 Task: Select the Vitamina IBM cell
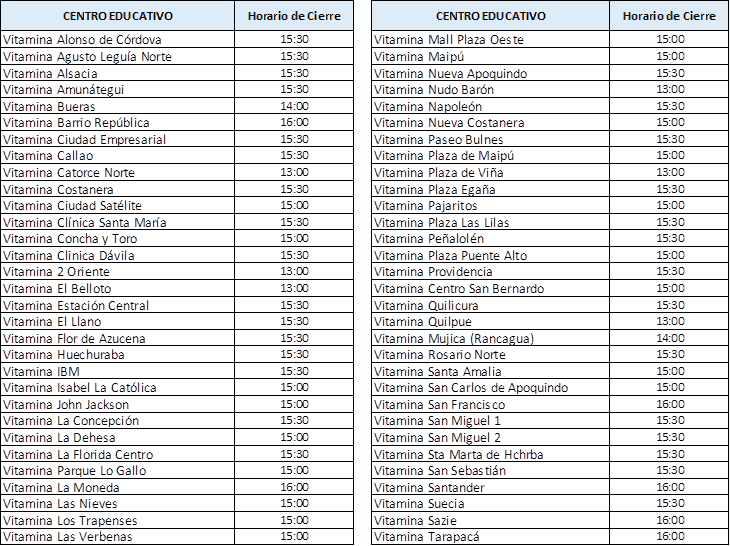point(117,371)
